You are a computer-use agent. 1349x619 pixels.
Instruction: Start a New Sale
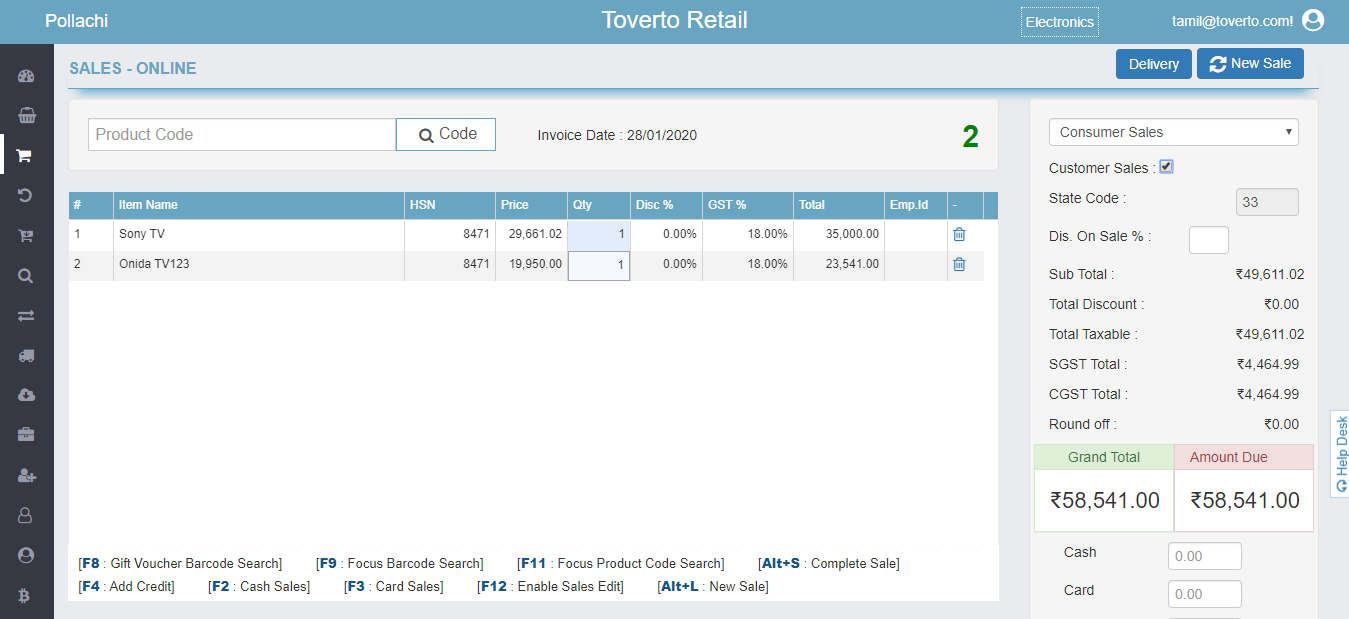click(1250, 64)
